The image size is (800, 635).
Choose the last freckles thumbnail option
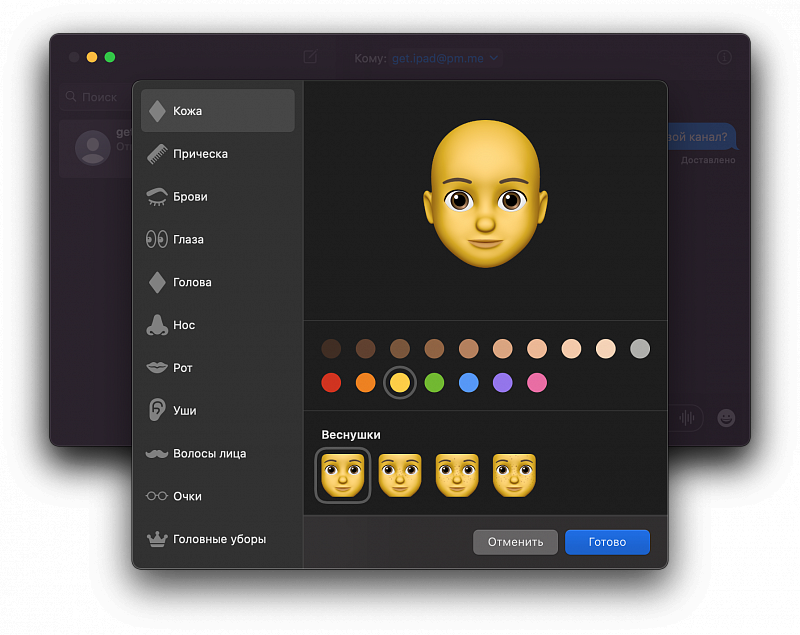514,475
